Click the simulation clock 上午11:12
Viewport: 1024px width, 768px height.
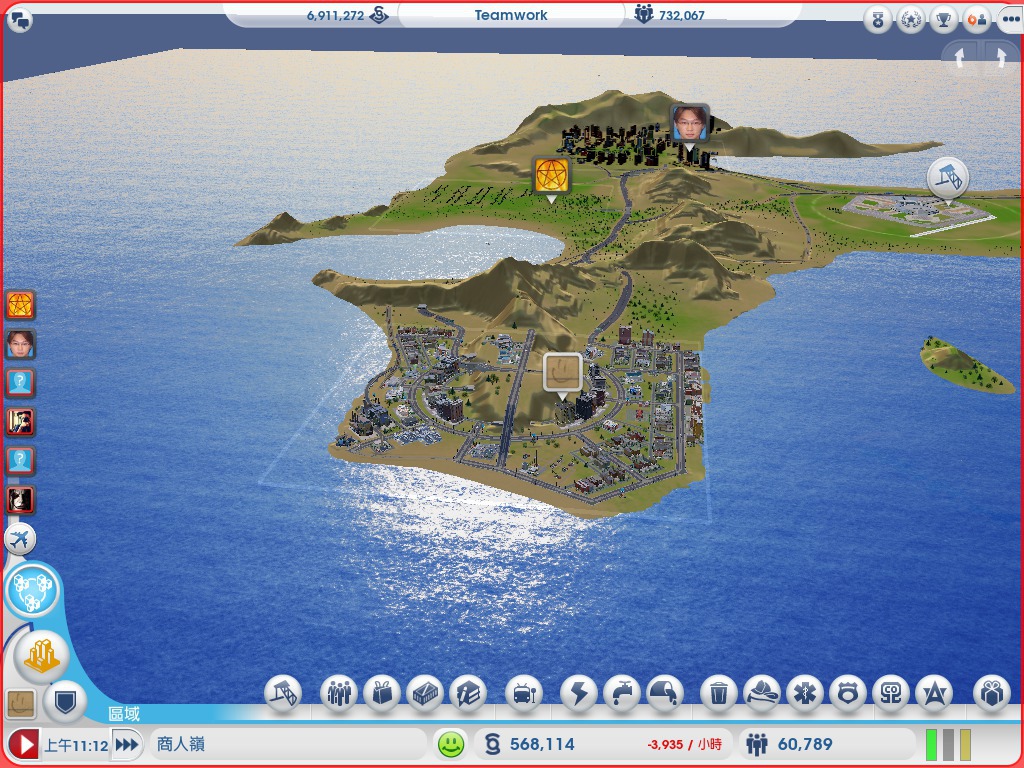pyautogui.click(x=76, y=745)
